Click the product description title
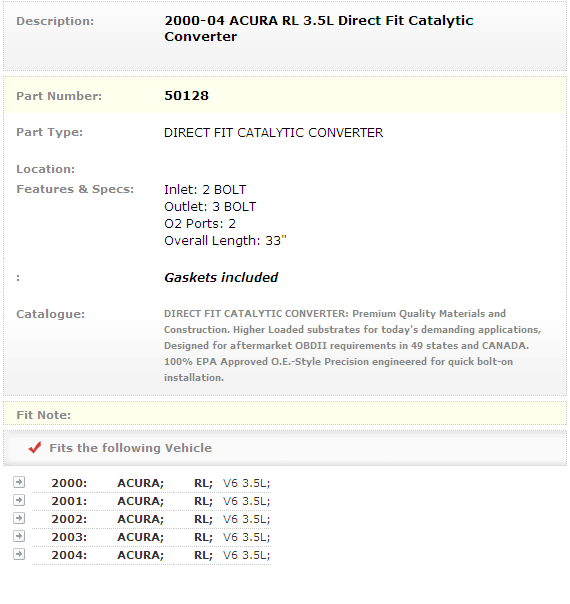This screenshot has height=604, width=570. point(319,29)
